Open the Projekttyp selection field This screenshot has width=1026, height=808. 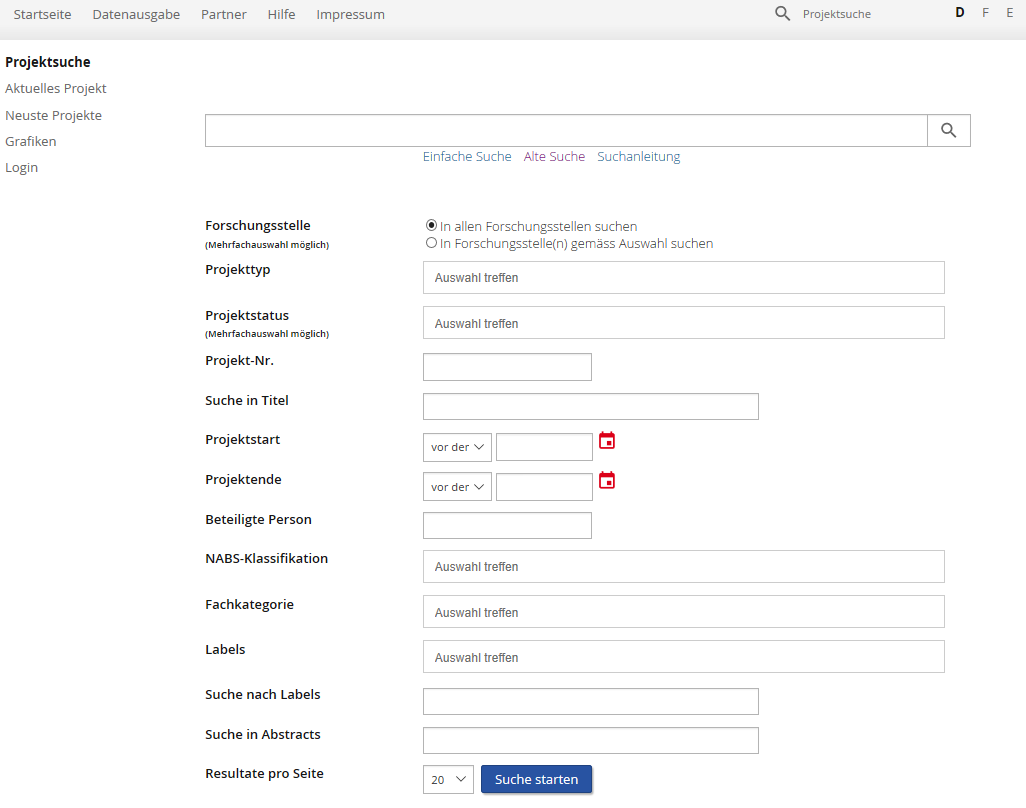[683, 278]
